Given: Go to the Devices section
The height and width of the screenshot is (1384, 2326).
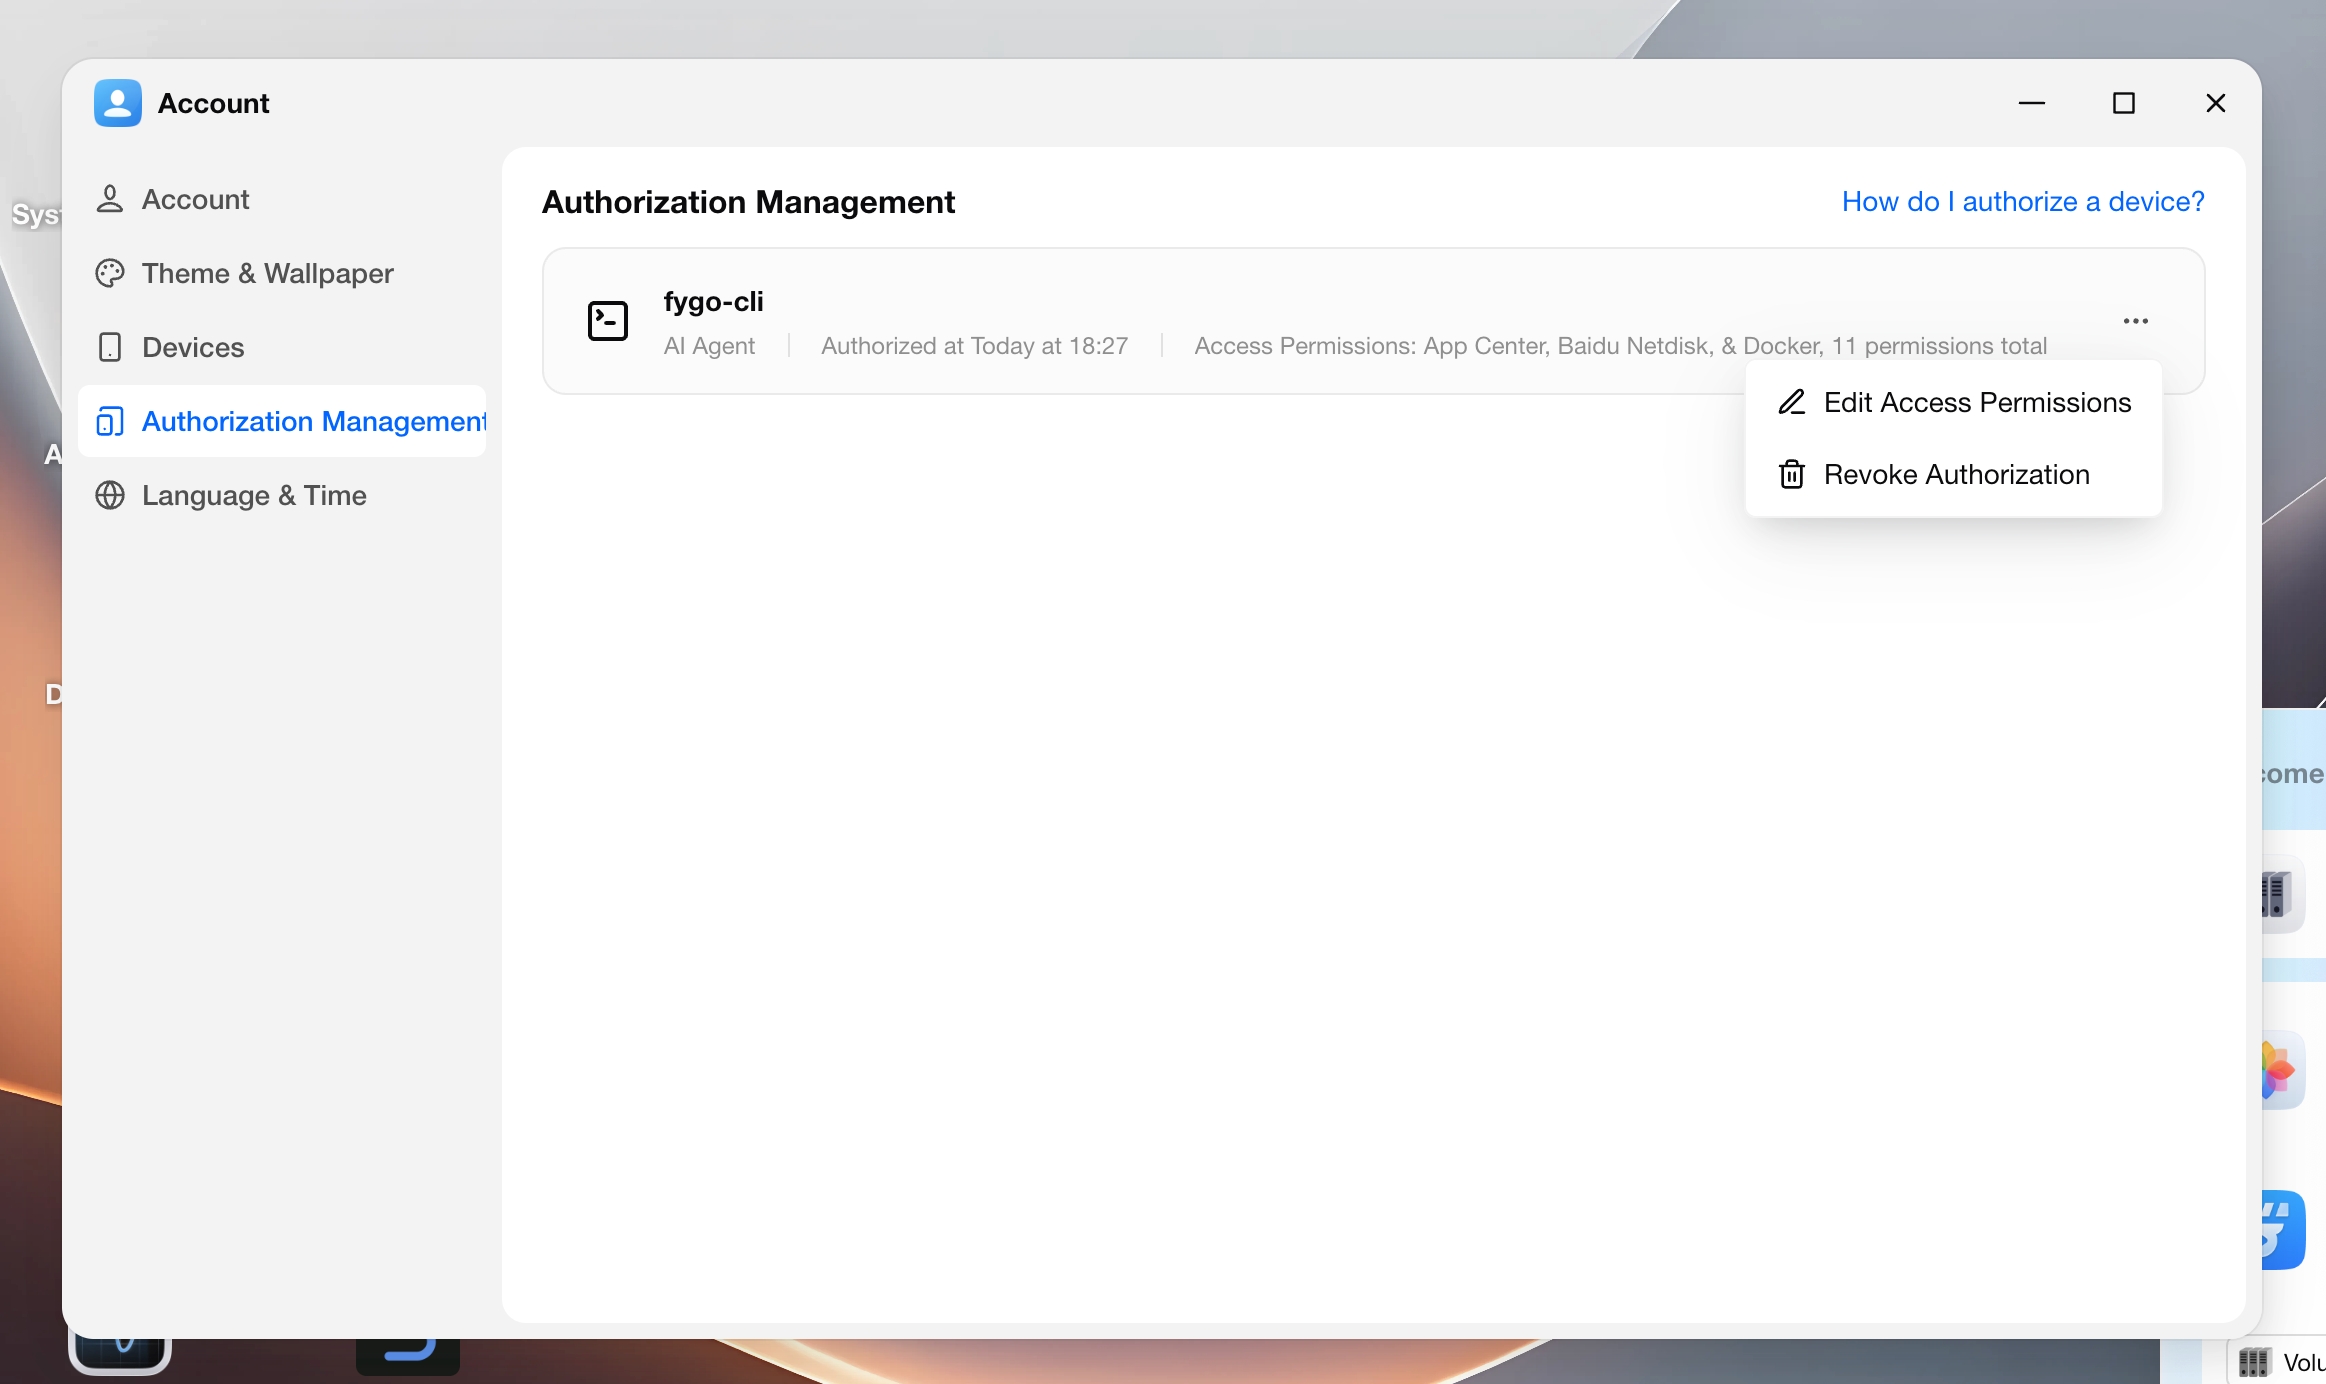Looking at the screenshot, I should coord(282,347).
